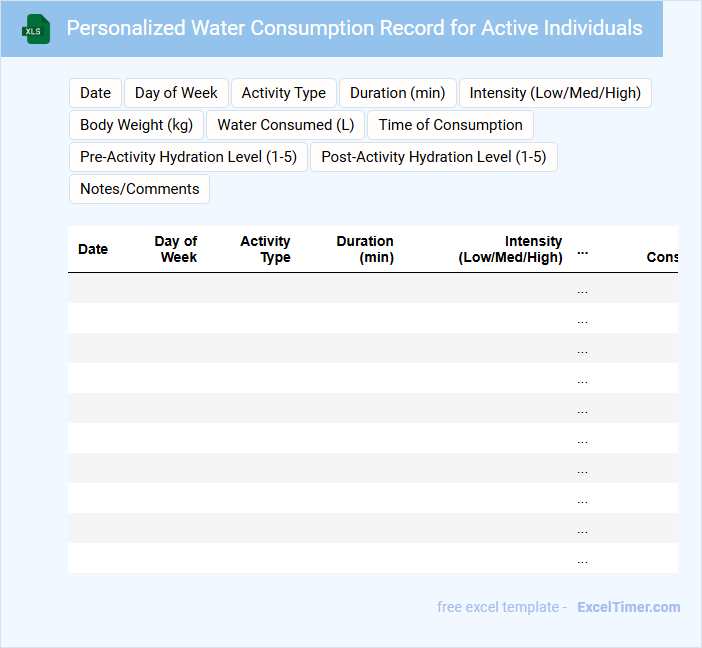Select the Notes/Comments tag
The image size is (702, 648).
tap(139, 189)
